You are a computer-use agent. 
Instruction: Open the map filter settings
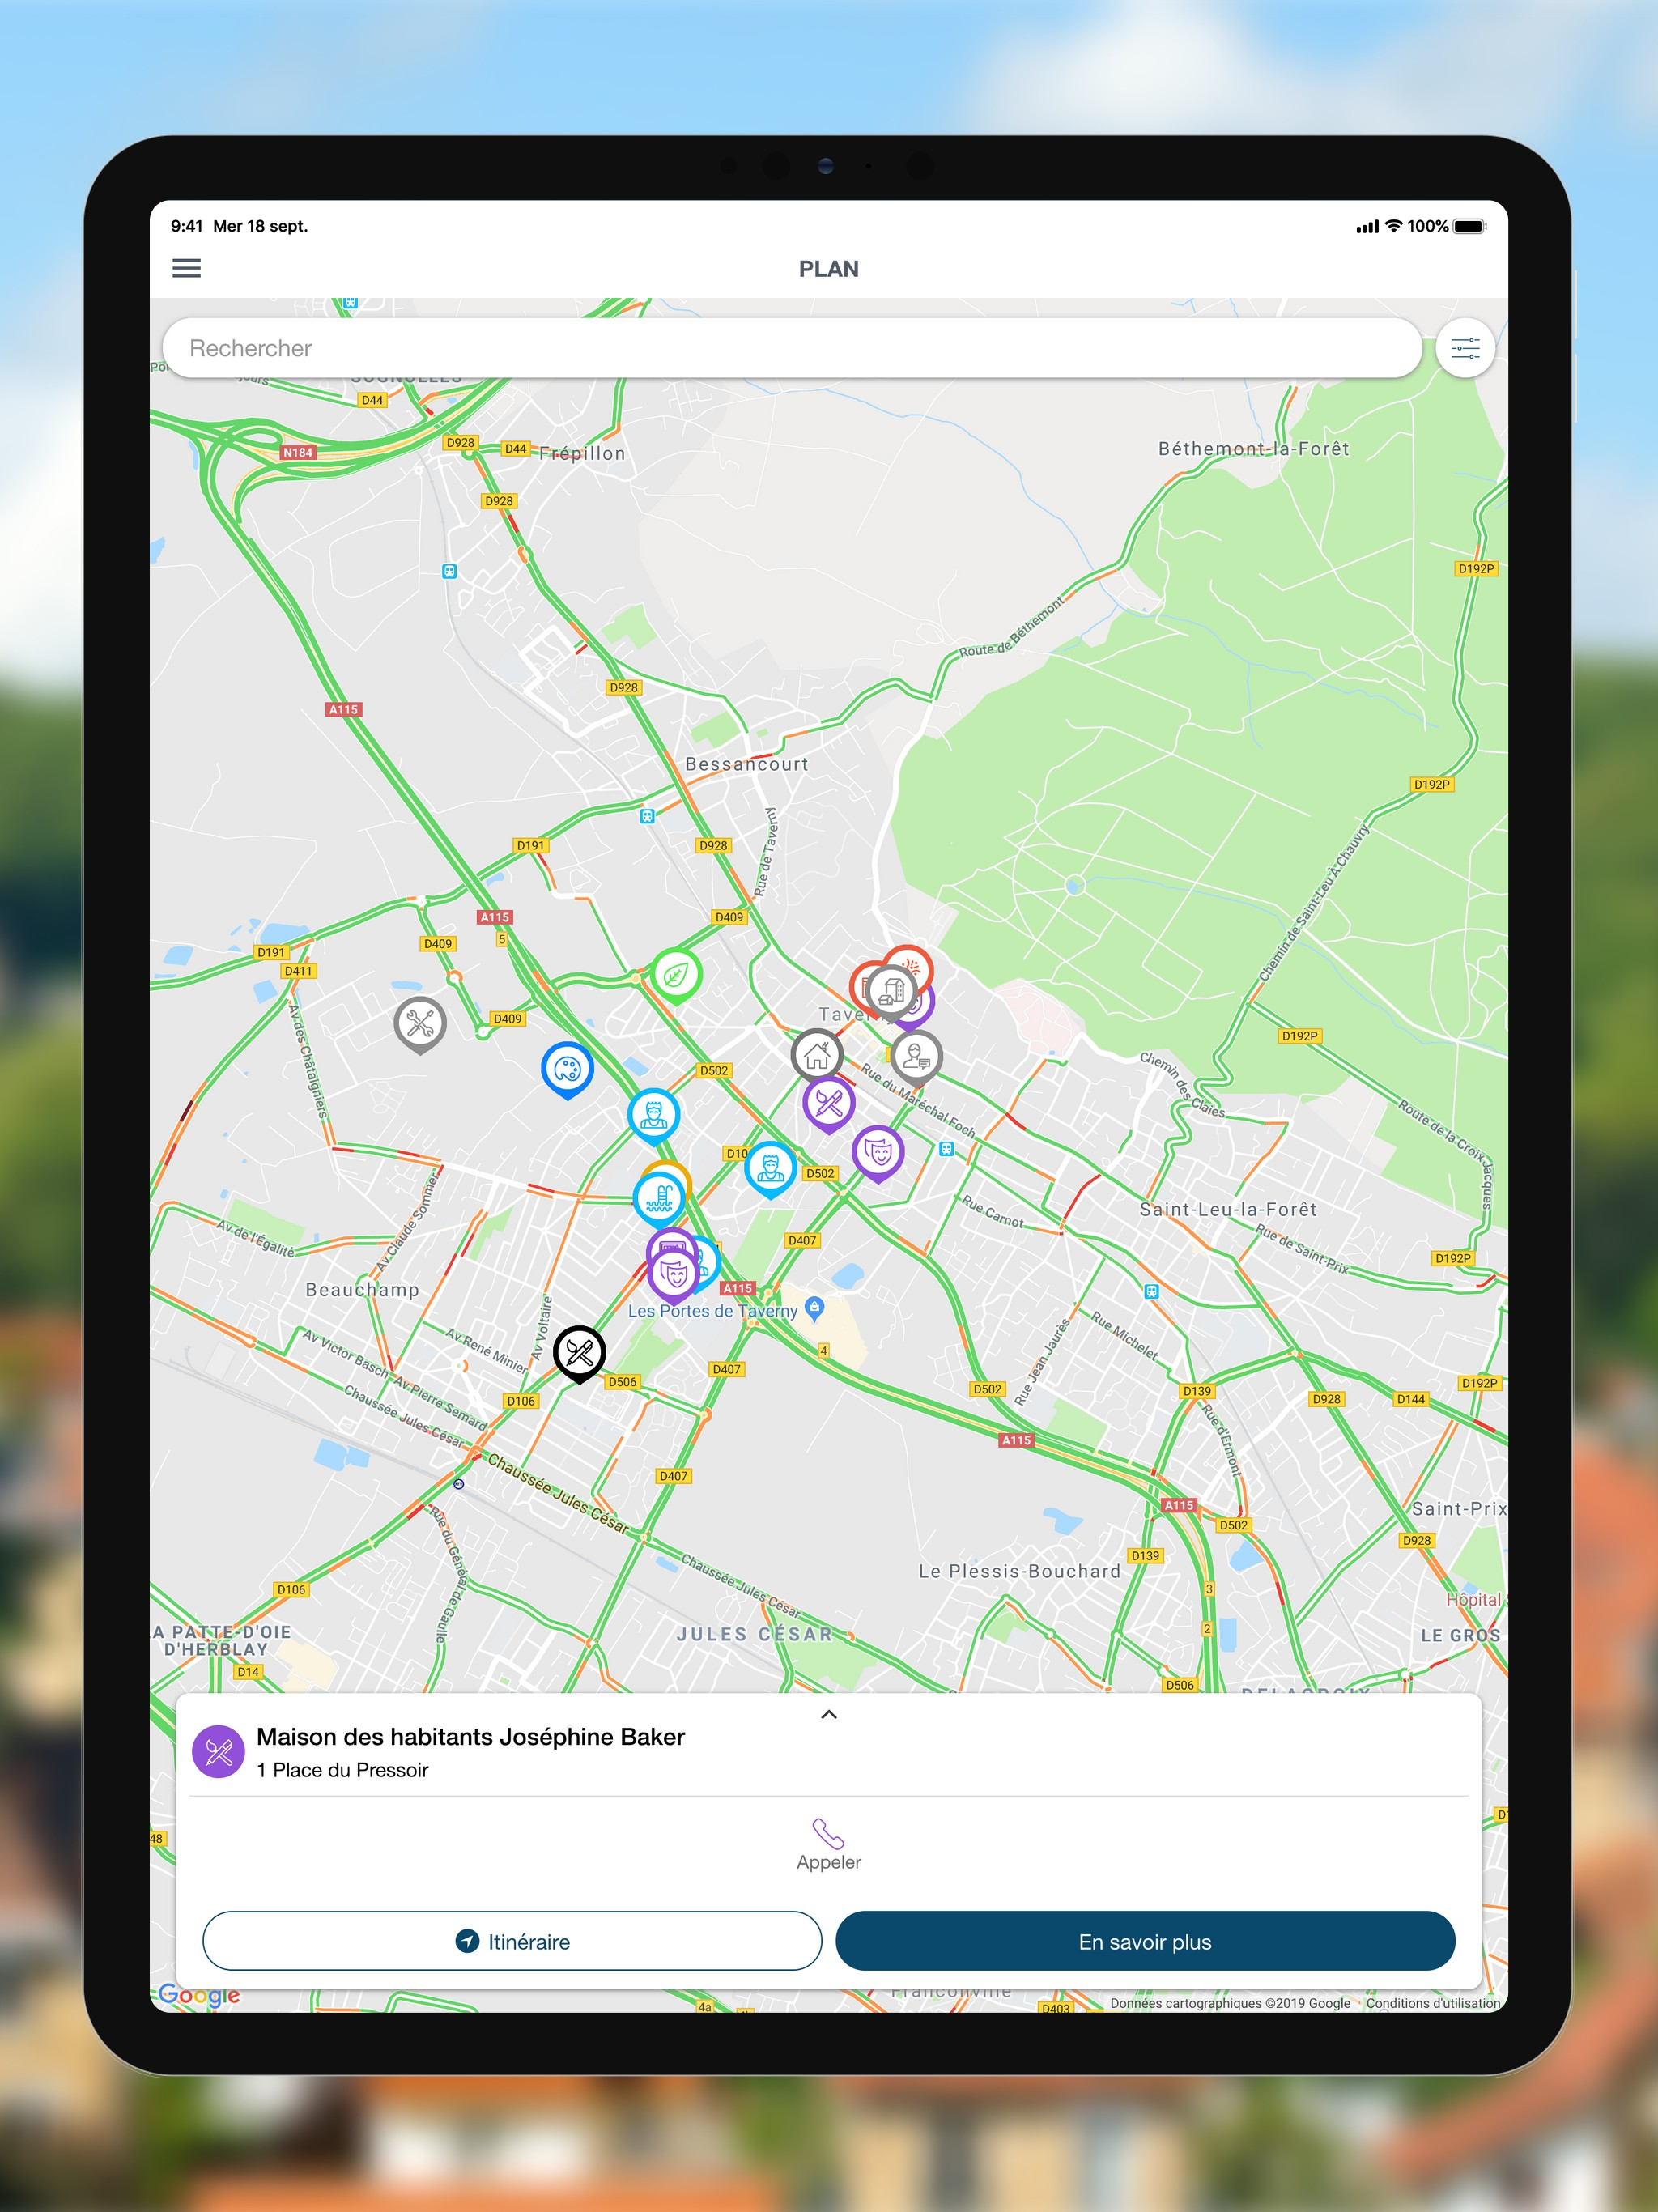pos(1465,348)
